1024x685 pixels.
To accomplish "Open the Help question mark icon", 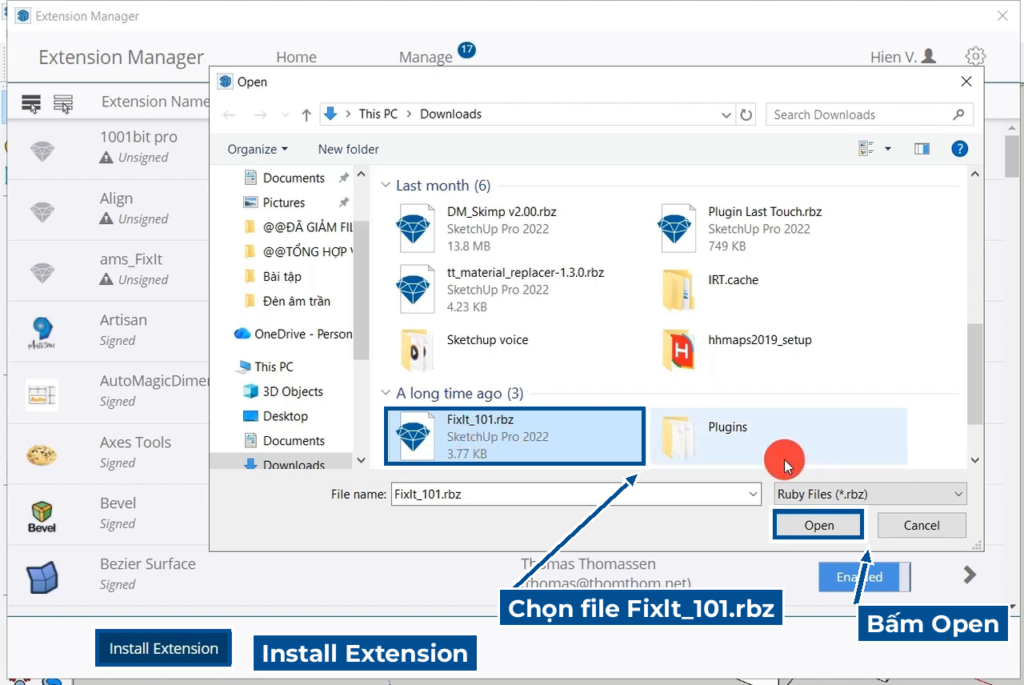I will [959, 149].
